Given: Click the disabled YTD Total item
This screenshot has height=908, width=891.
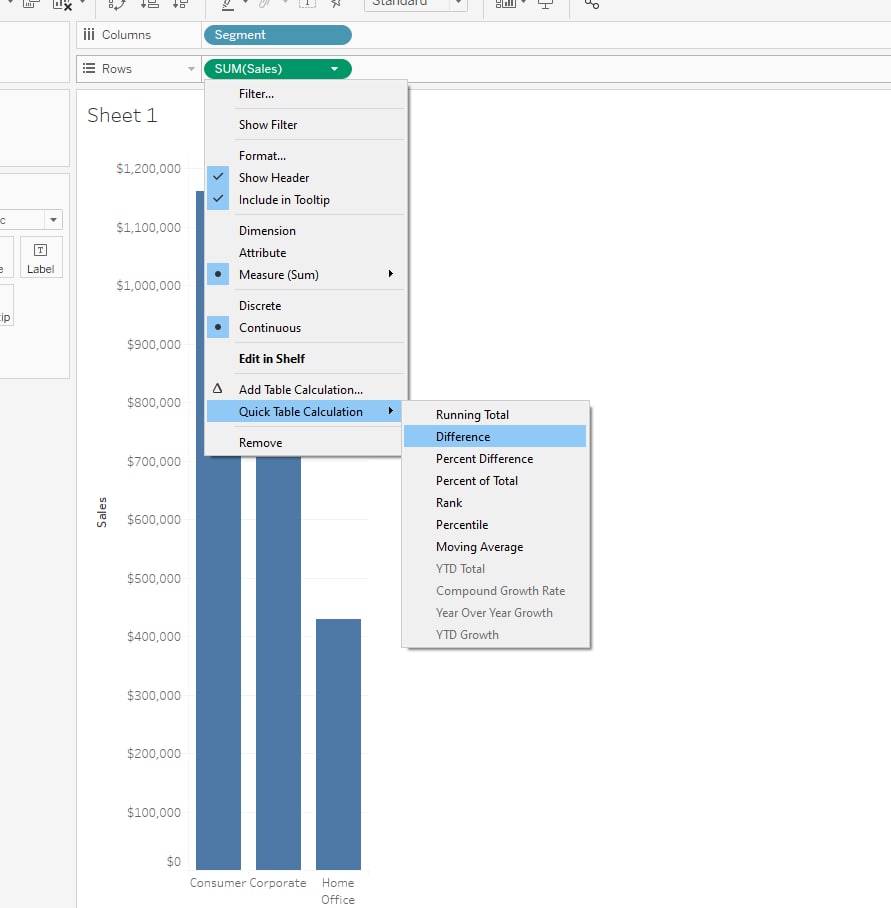Looking at the screenshot, I should pos(495,569).
